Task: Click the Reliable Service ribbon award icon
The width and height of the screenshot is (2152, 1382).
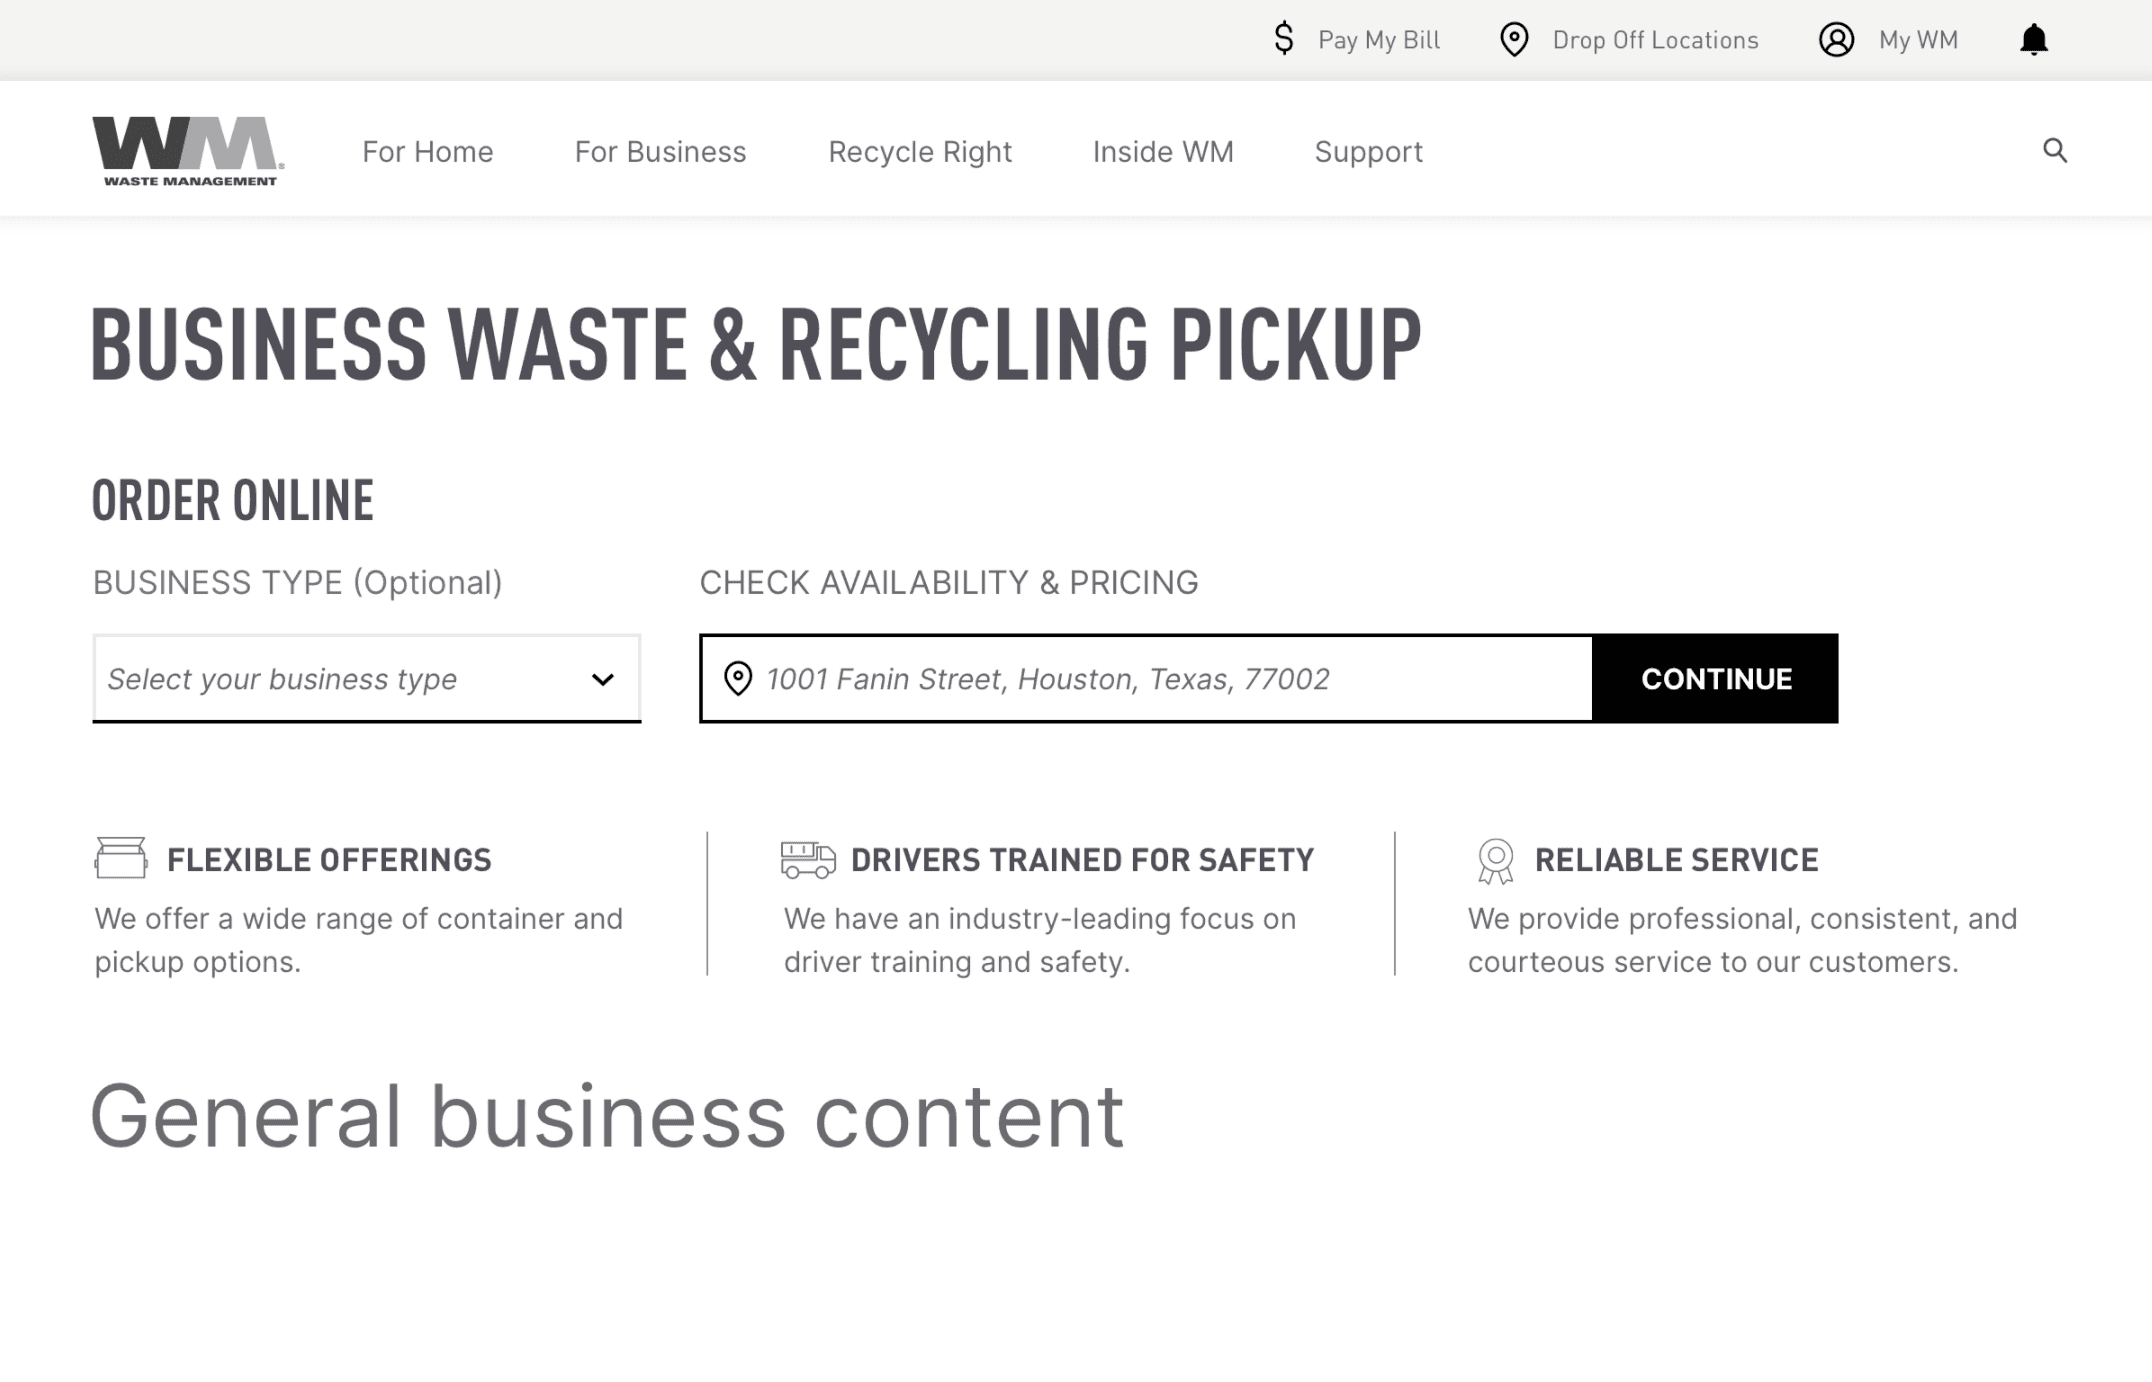Action: [1495, 860]
